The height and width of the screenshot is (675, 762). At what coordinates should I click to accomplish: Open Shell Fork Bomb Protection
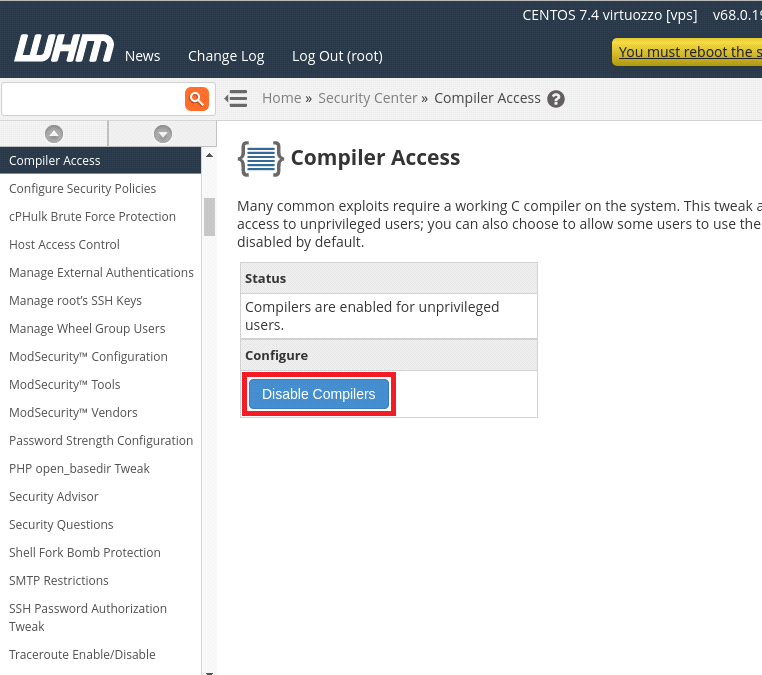click(x=85, y=553)
